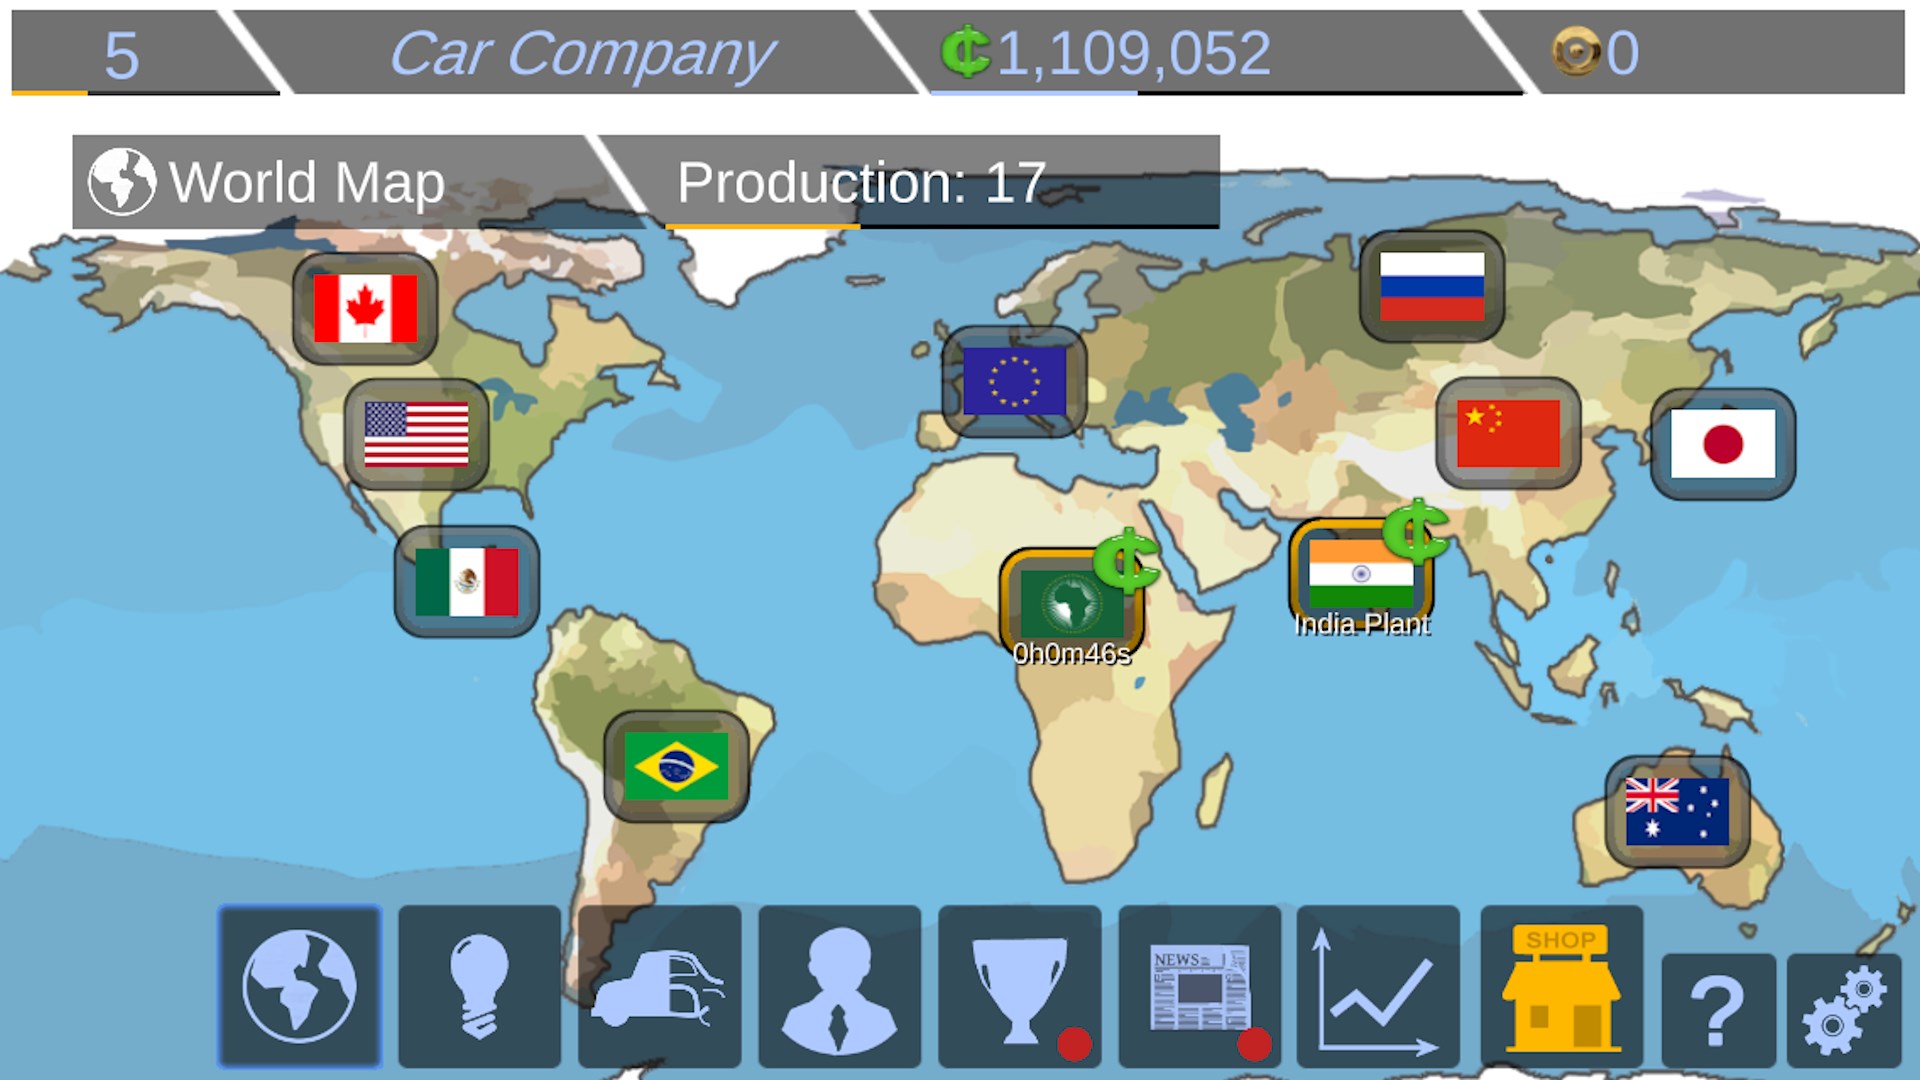Screen dimensions: 1920x1080
Task: Collect cash from India Plant
Action: pos(1414,534)
